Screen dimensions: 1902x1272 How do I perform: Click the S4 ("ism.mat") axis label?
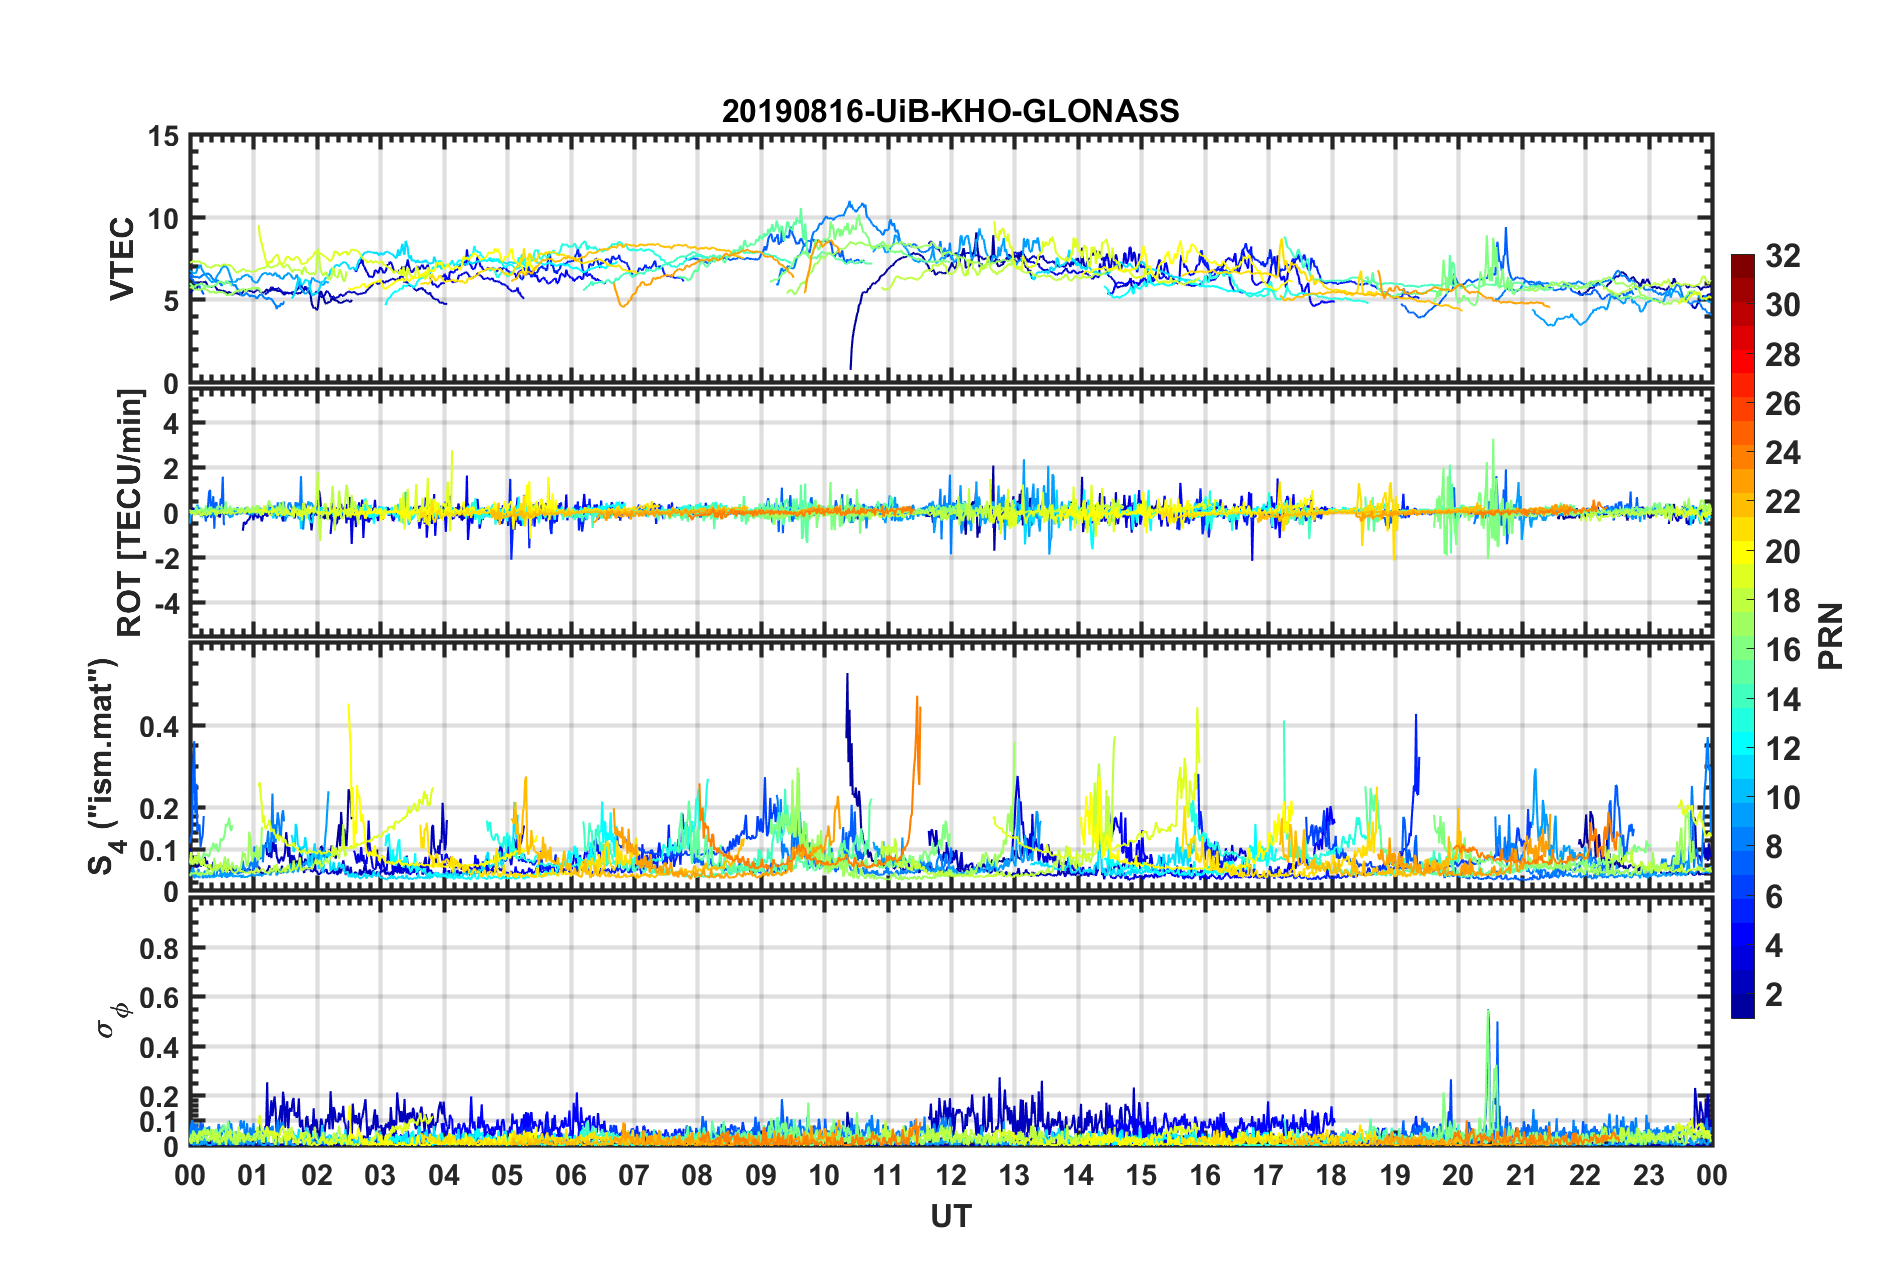104,766
